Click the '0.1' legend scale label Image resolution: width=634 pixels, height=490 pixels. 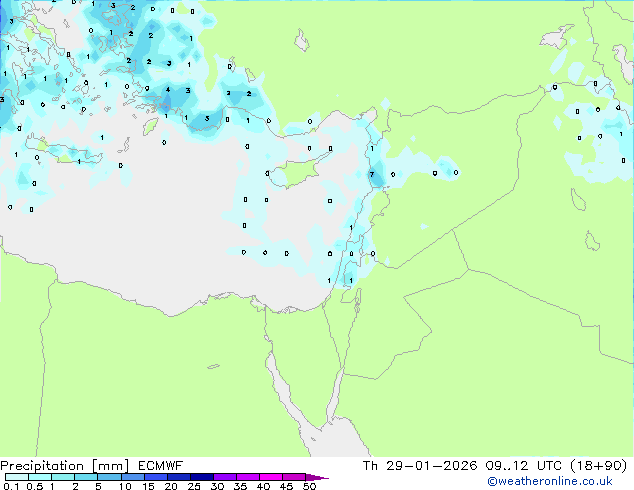coord(11,486)
